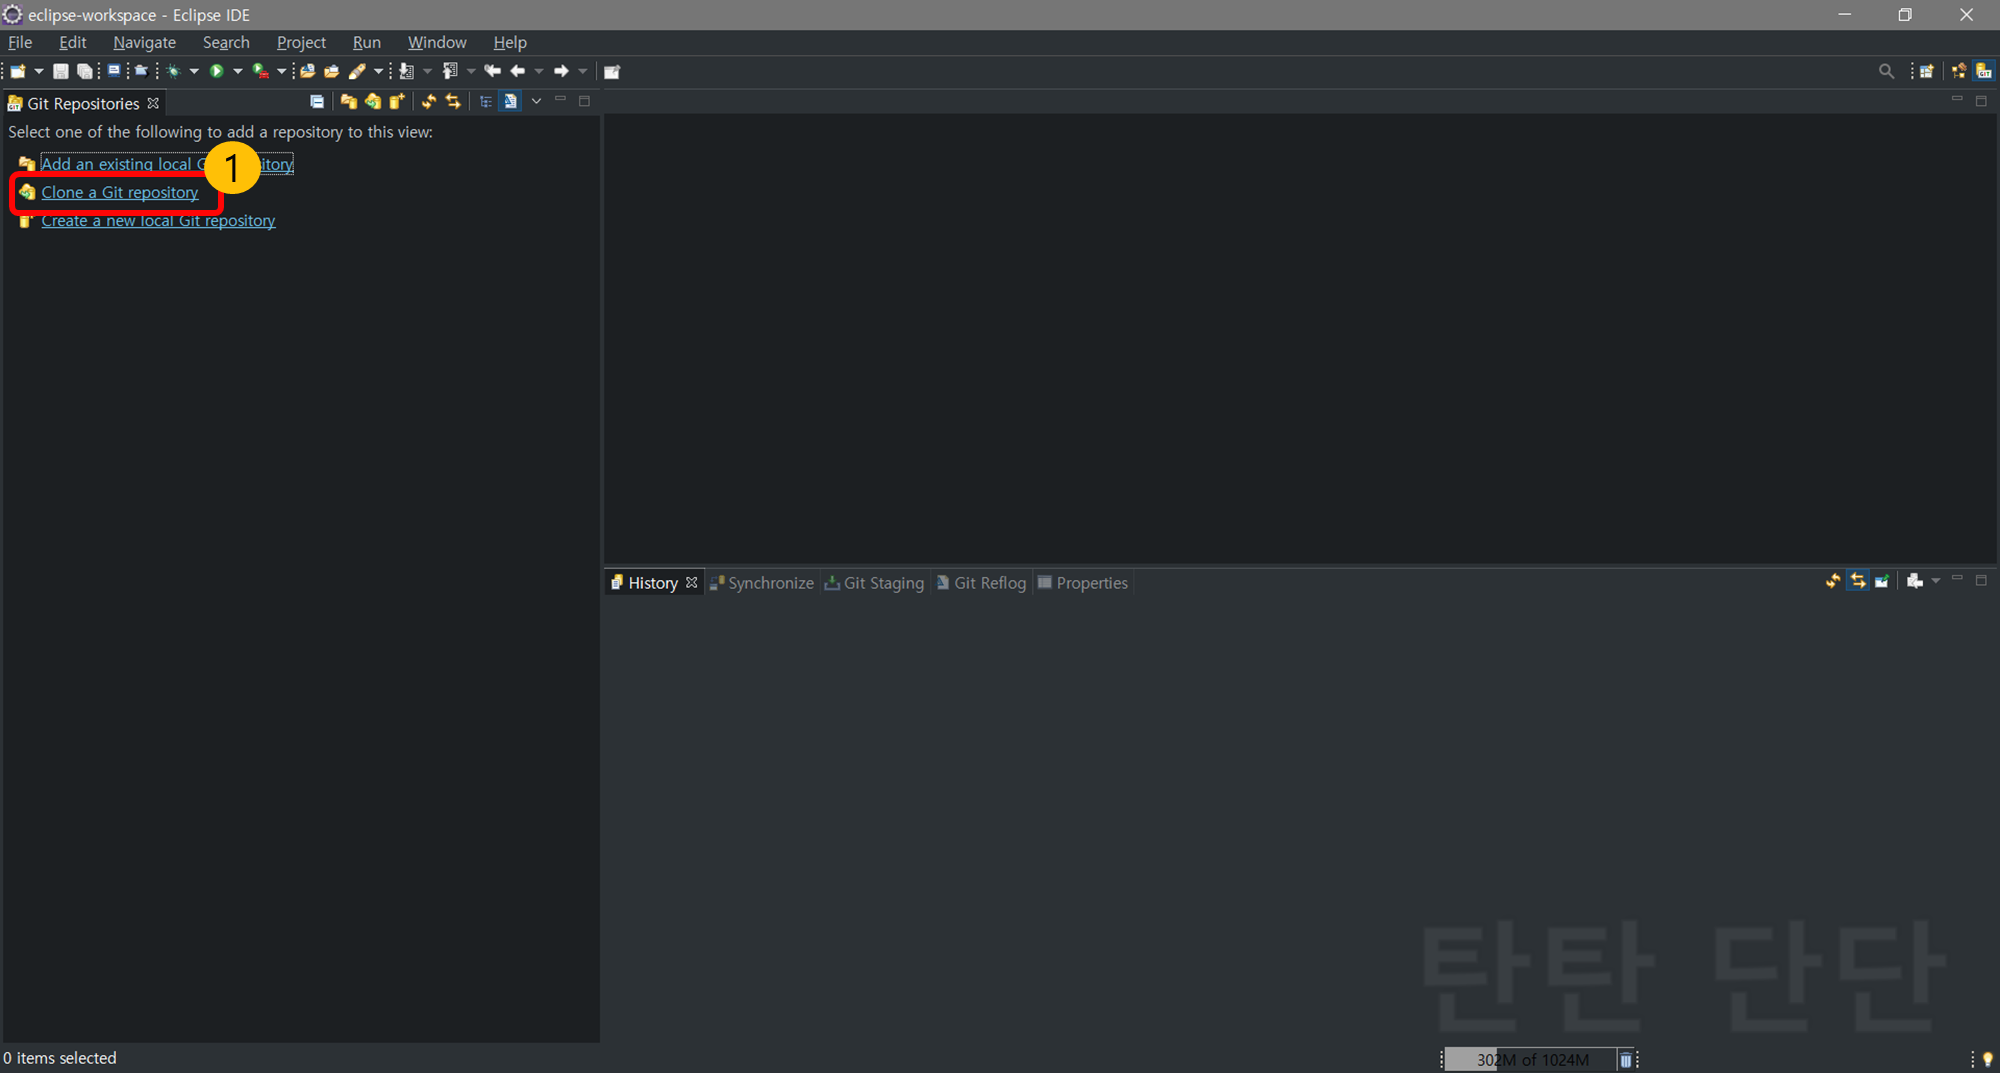Switch to the Git Reflog tab

(981, 583)
